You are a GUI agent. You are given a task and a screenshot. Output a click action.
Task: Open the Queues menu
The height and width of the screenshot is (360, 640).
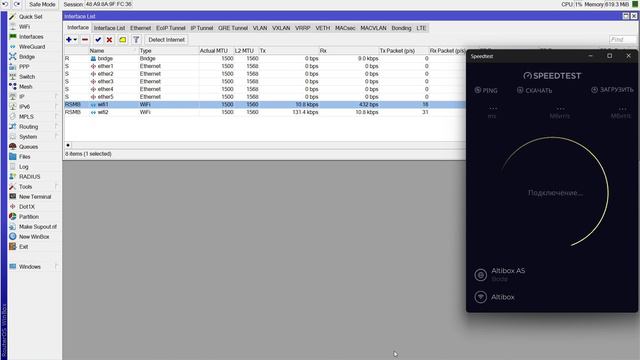[x=28, y=147]
